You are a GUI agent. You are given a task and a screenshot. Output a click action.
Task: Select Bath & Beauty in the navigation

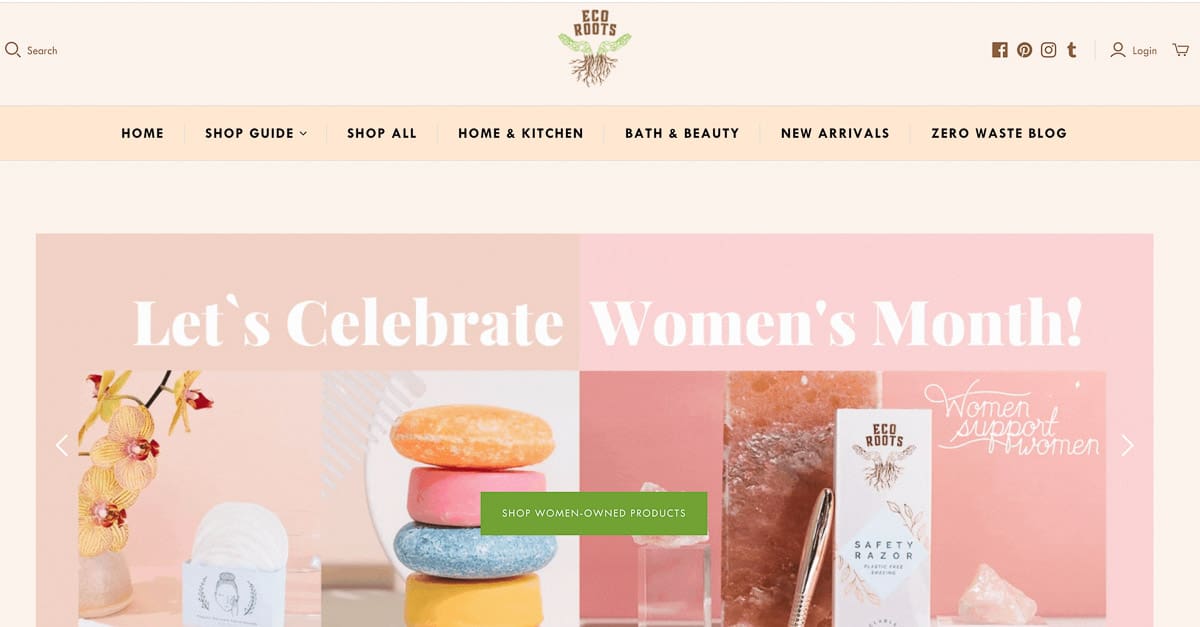(682, 133)
